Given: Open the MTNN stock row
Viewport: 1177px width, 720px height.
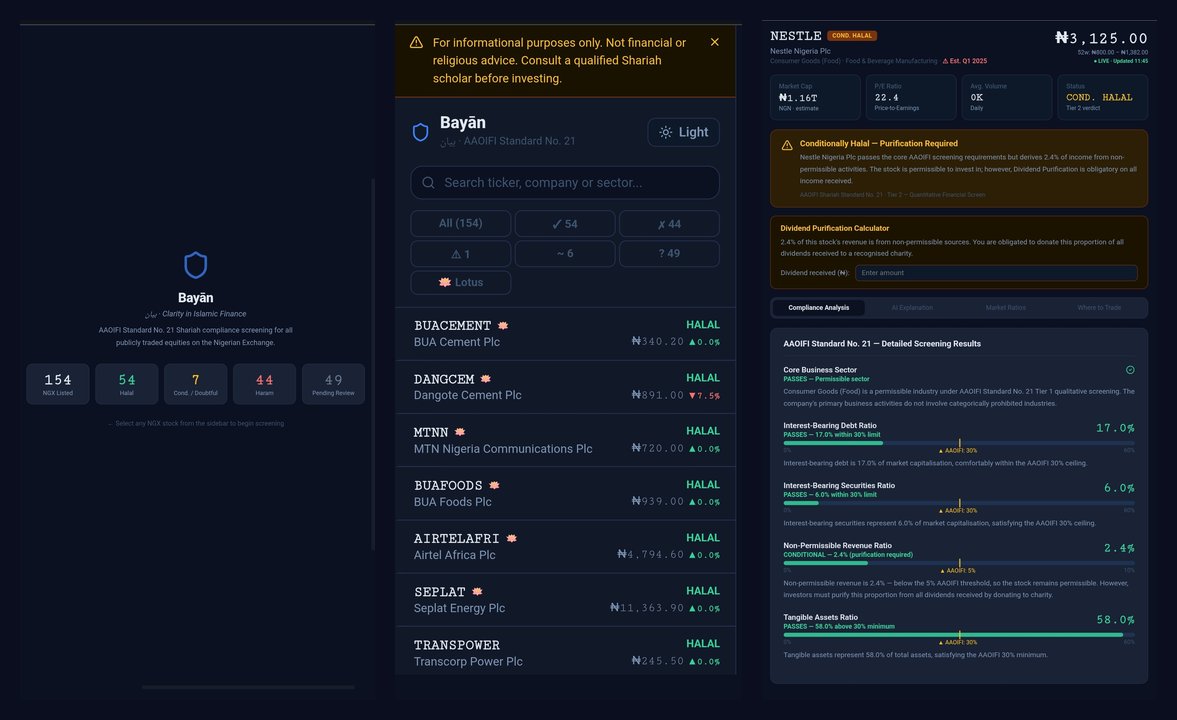Looking at the screenshot, I should click(565, 440).
